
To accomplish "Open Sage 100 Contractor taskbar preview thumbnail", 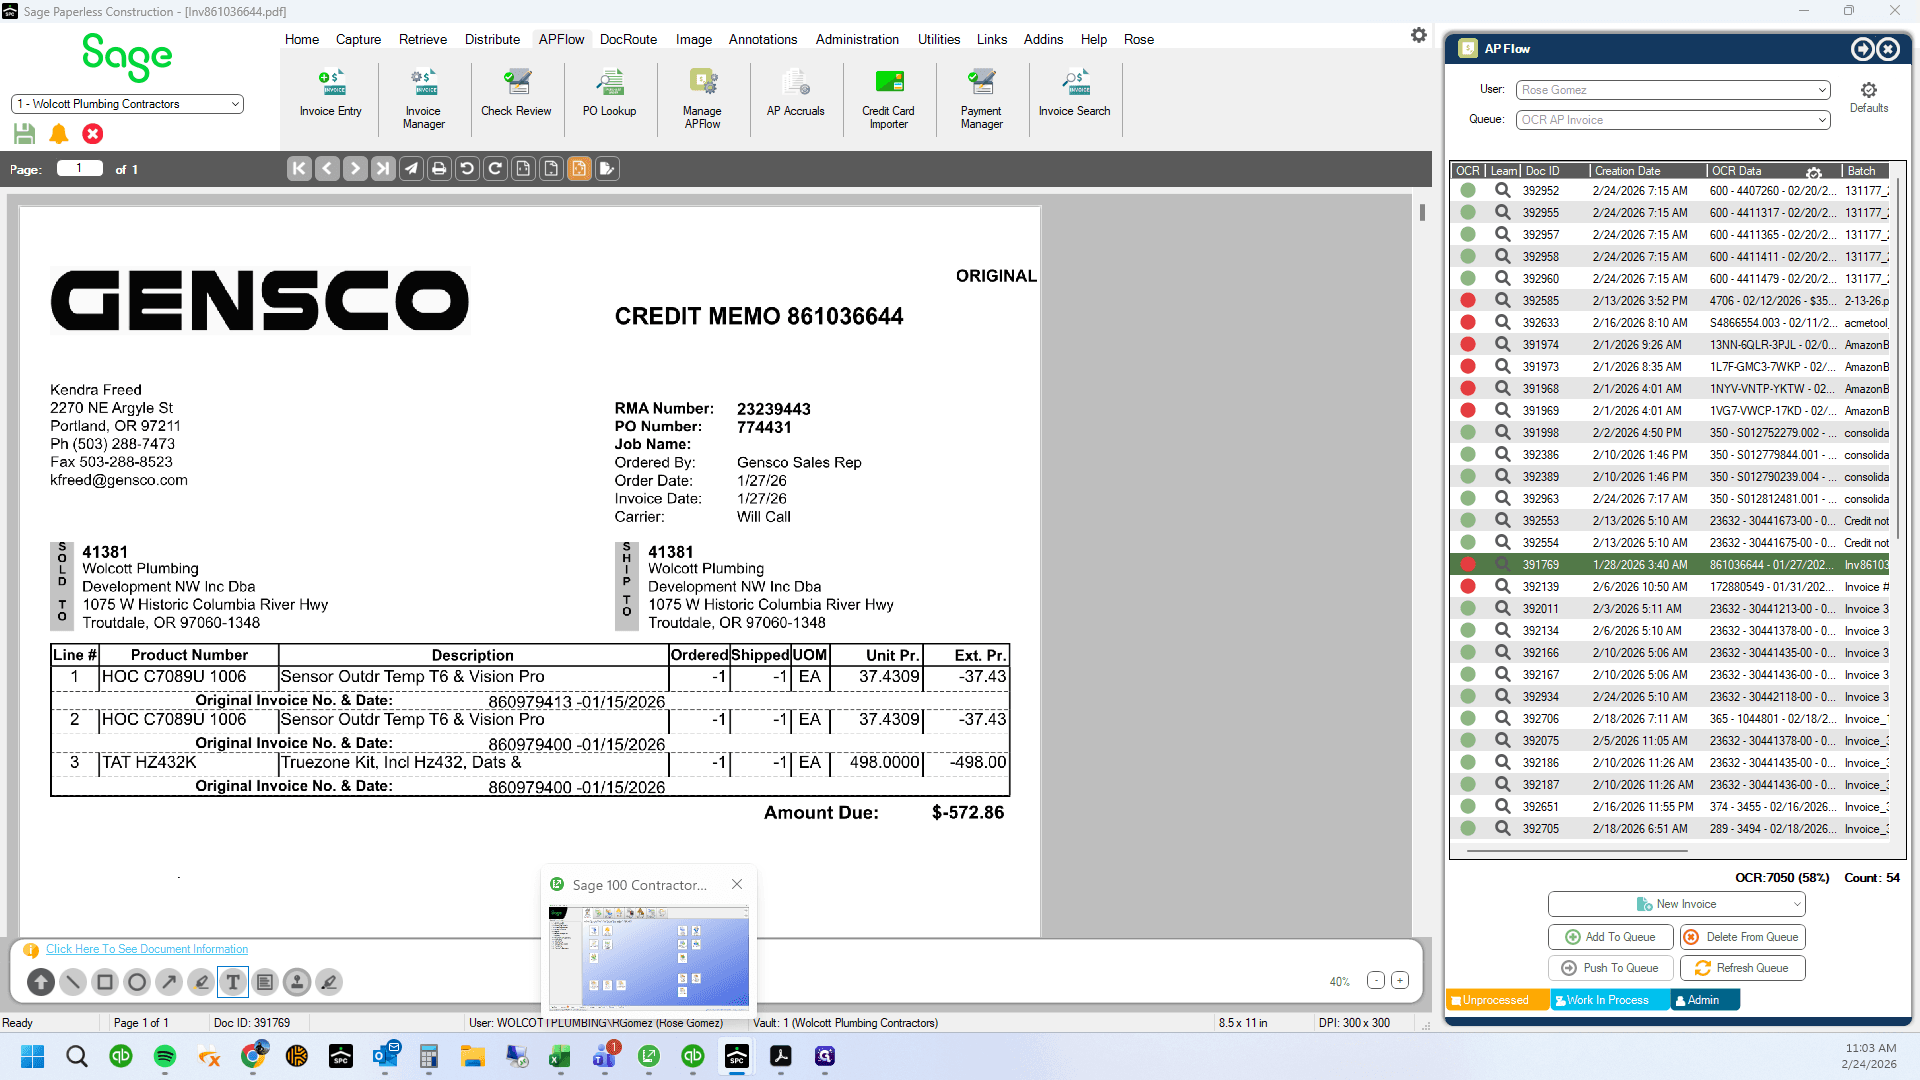I will [x=648, y=957].
